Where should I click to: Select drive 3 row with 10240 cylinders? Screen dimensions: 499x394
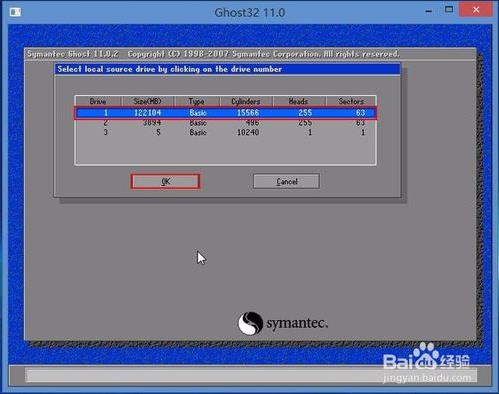[226, 132]
